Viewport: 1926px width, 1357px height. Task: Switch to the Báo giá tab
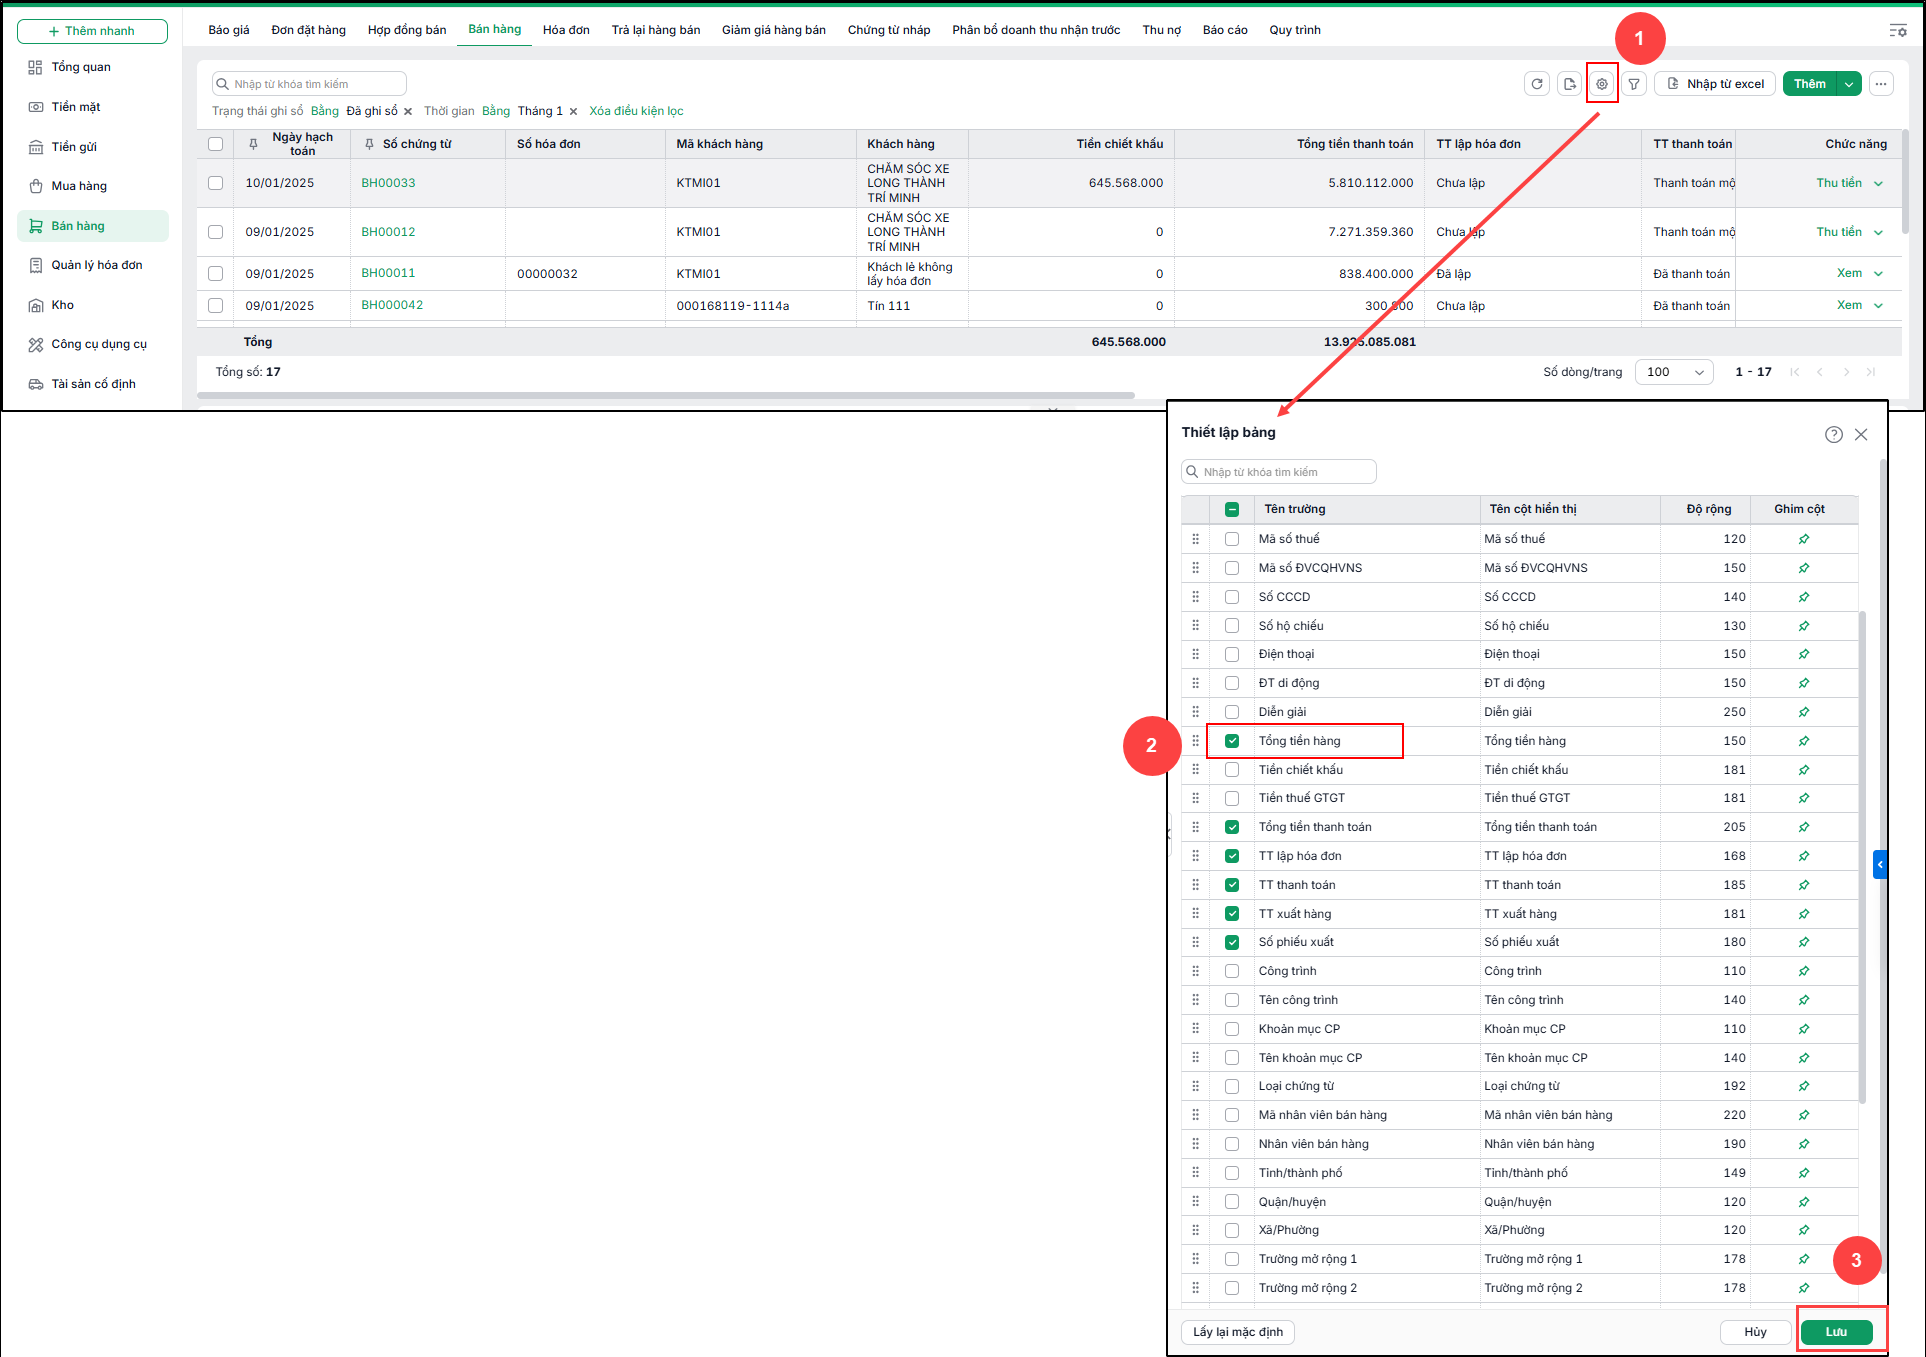coord(229,30)
